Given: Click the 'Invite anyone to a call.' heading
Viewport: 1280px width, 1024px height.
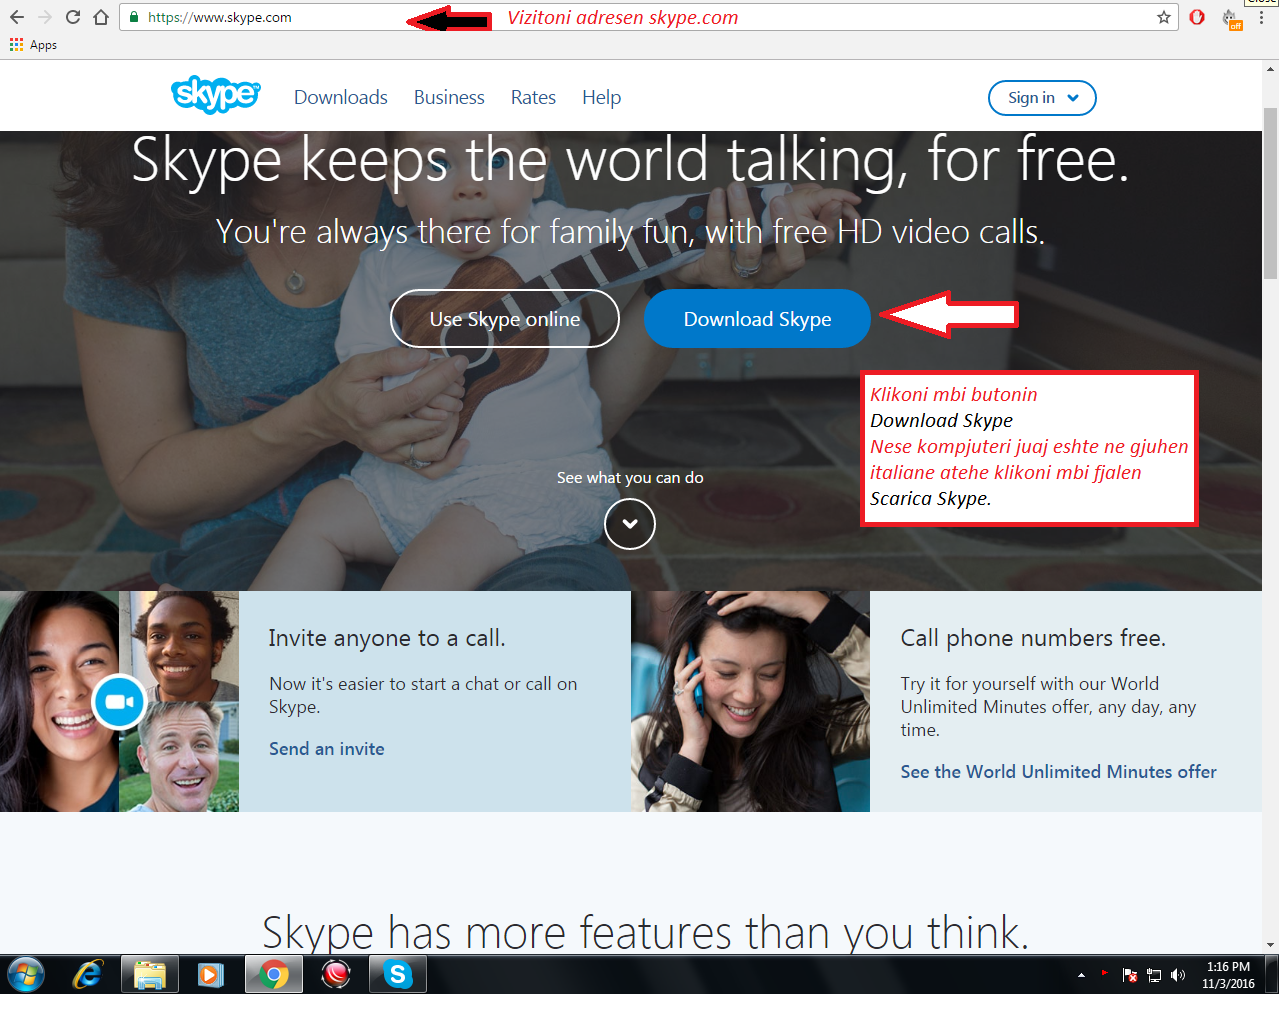Looking at the screenshot, I should click(x=387, y=638).
